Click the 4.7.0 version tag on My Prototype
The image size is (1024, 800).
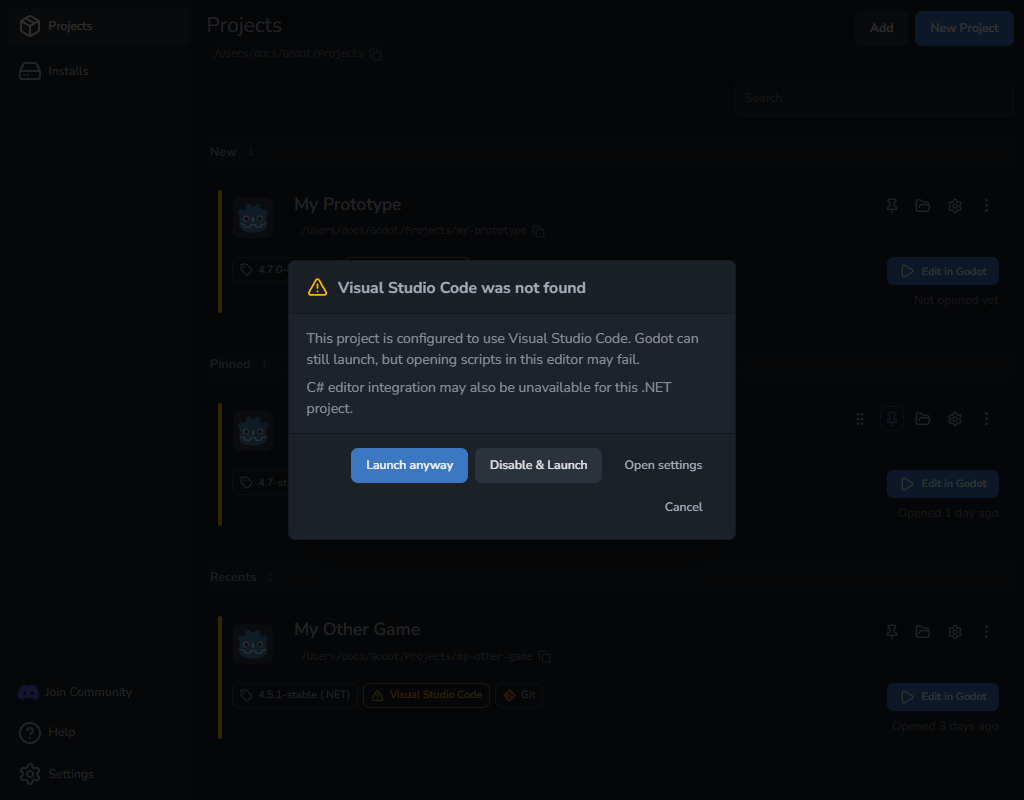261,270
